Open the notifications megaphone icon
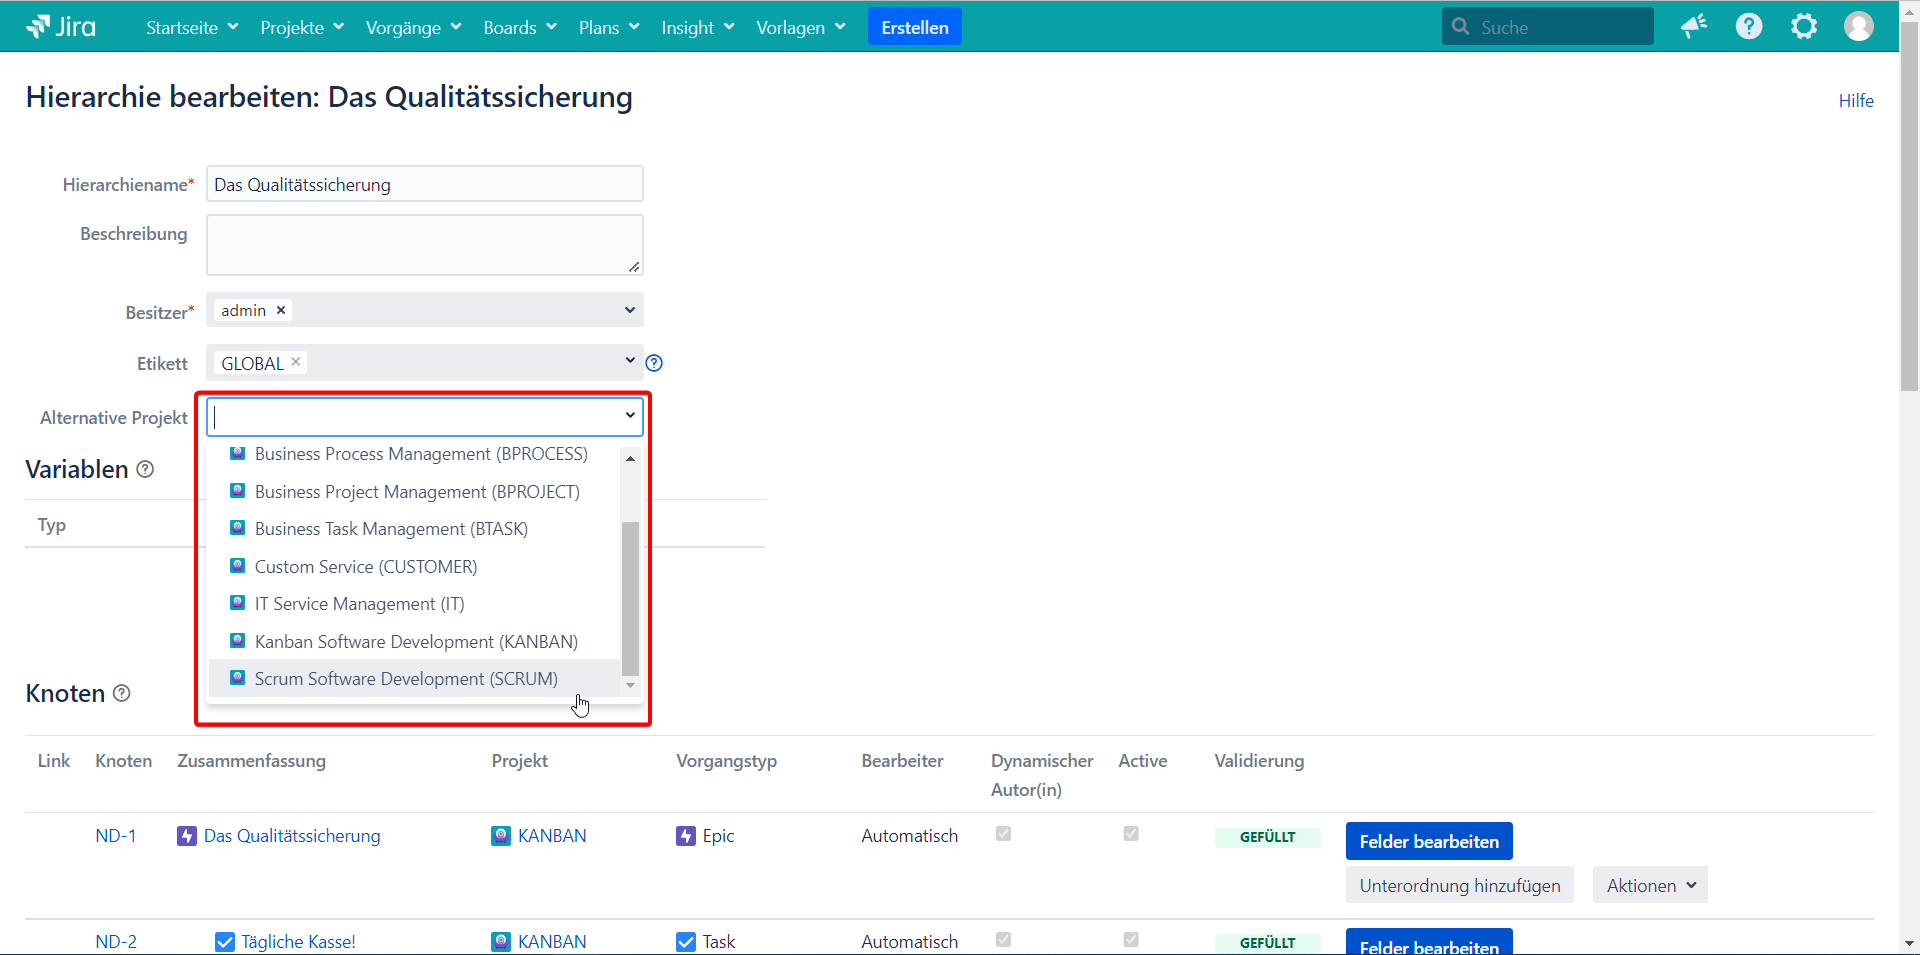The height and width of the screenshot is (955, 1920). [1693, 27]
